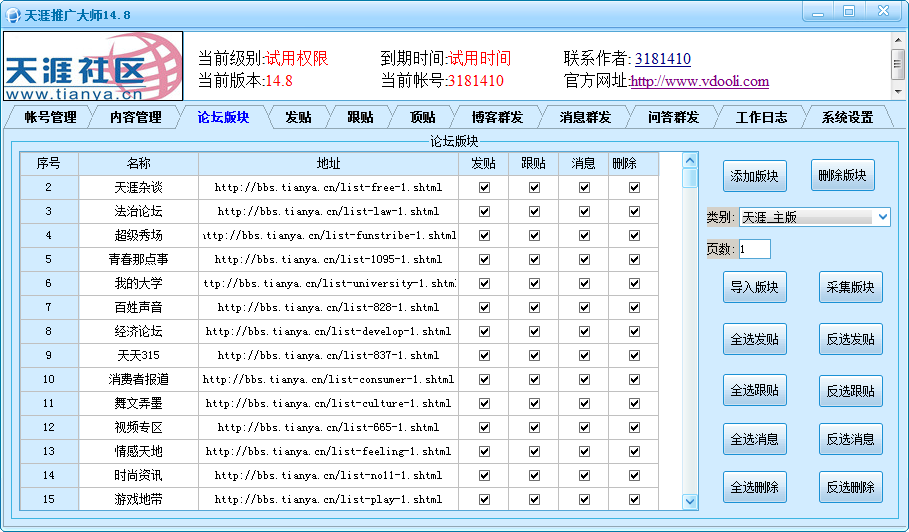Screen dimensions: 909x532
Task: Click the Tianya community logo image
Action: click(x=94, y=67)
